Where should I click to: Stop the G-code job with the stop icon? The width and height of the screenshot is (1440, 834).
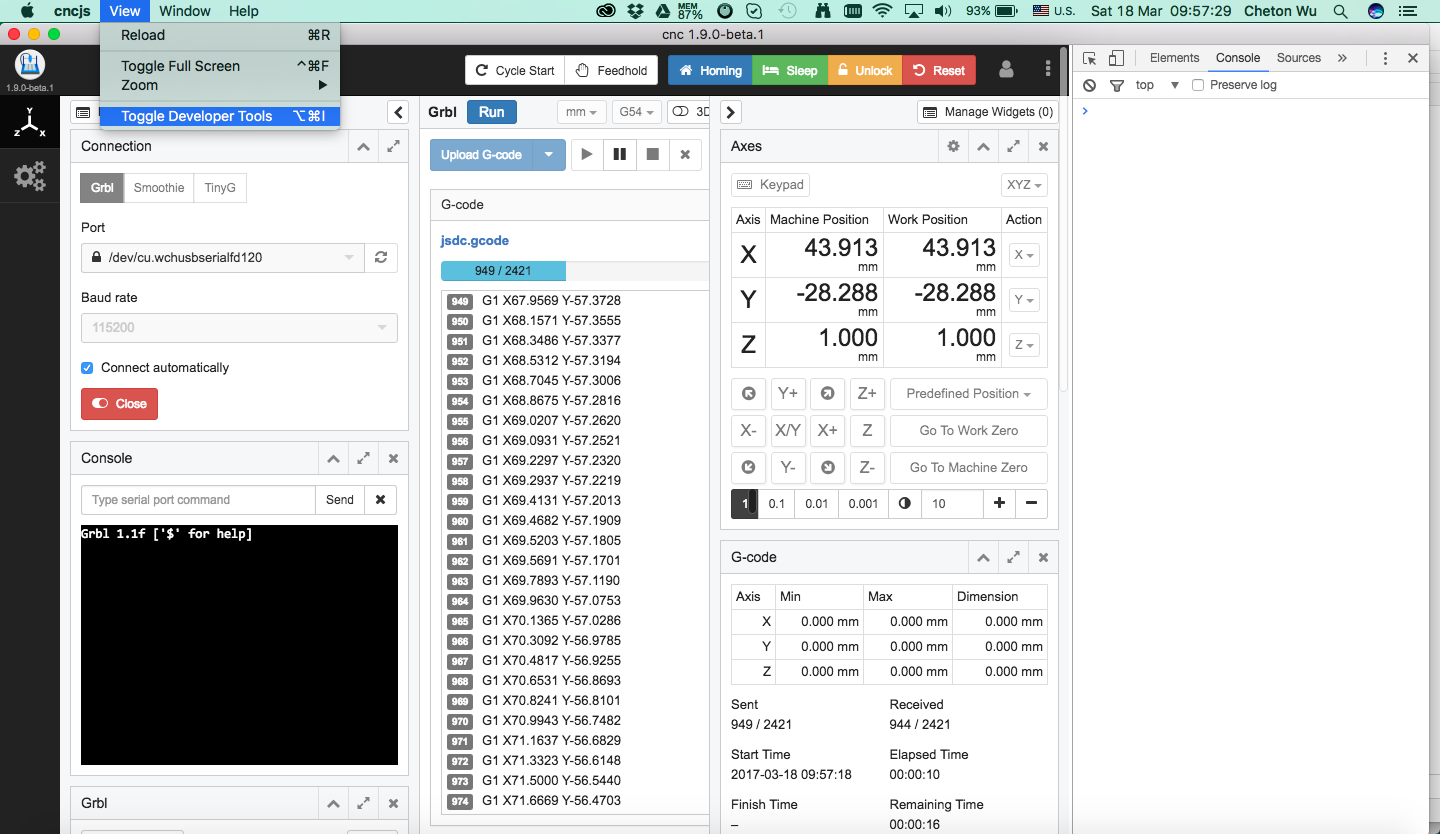point(652,154)
